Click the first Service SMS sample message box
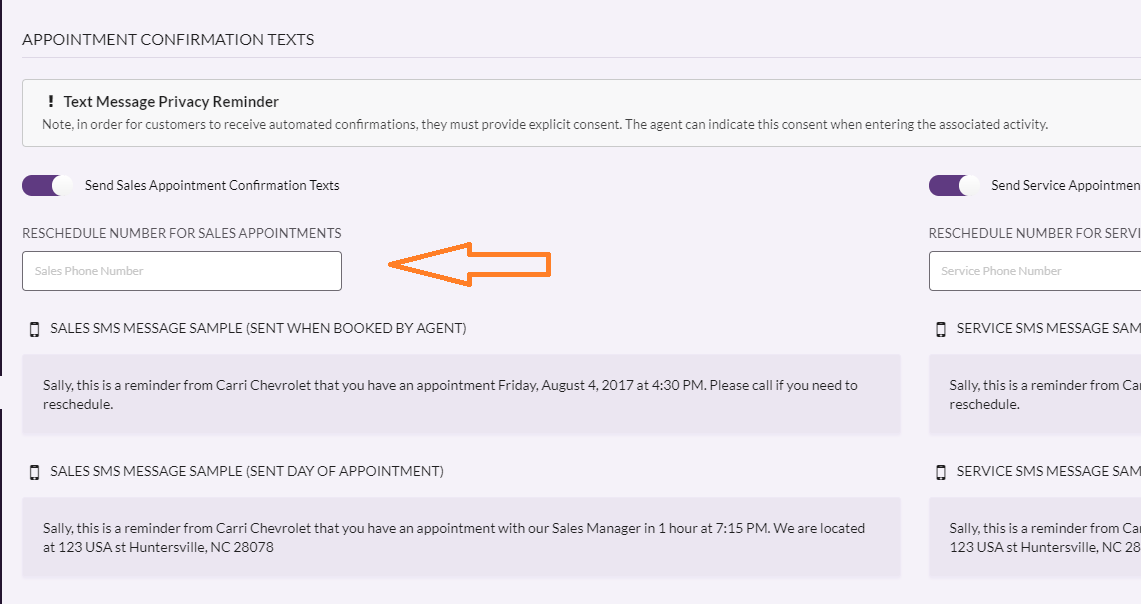 tap(1035, 394)
